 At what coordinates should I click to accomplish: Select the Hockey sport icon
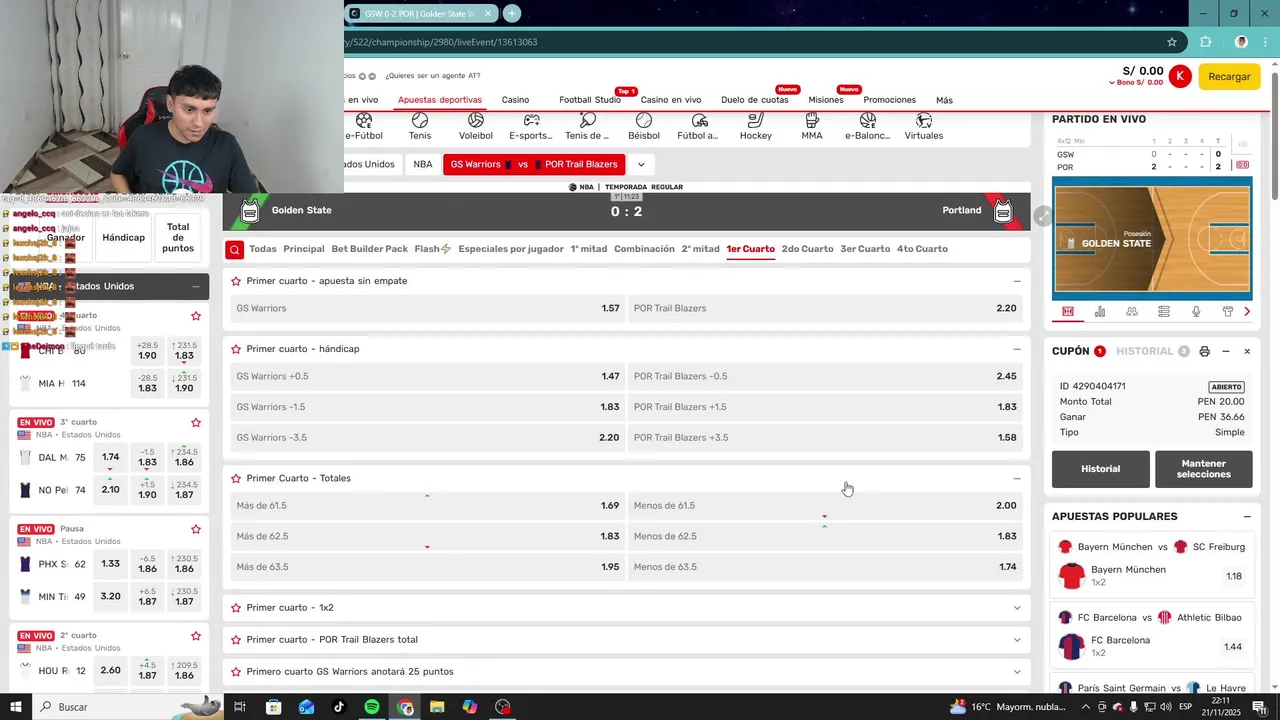pyautogui.click(x=756, y=126)
